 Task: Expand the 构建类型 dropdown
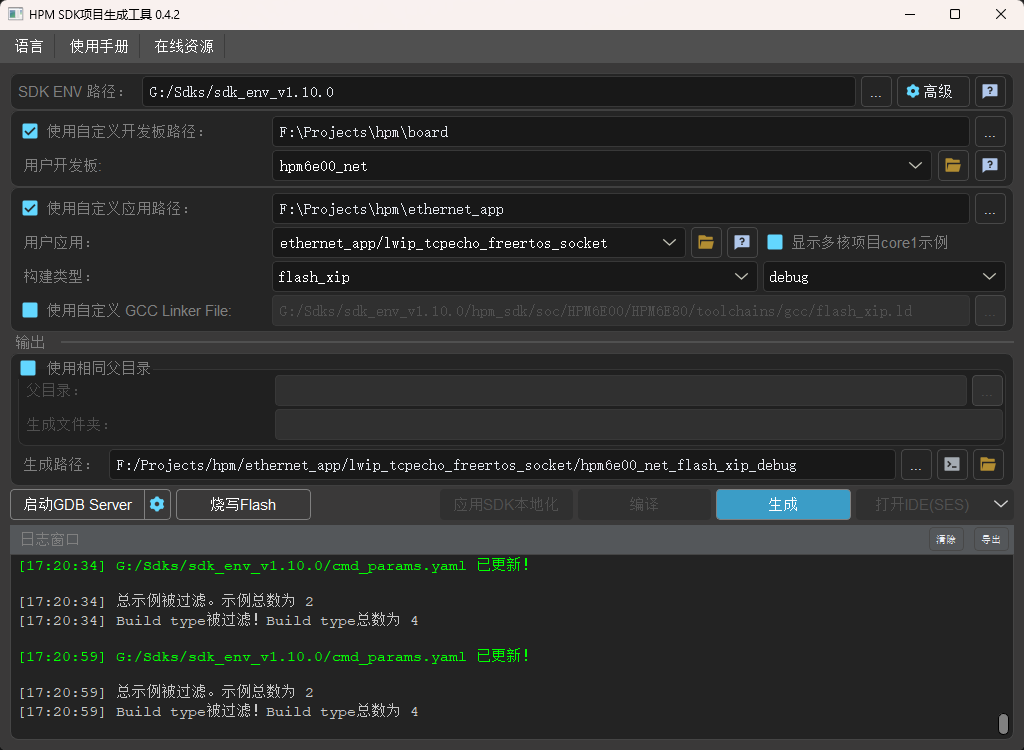coord(741,276)
